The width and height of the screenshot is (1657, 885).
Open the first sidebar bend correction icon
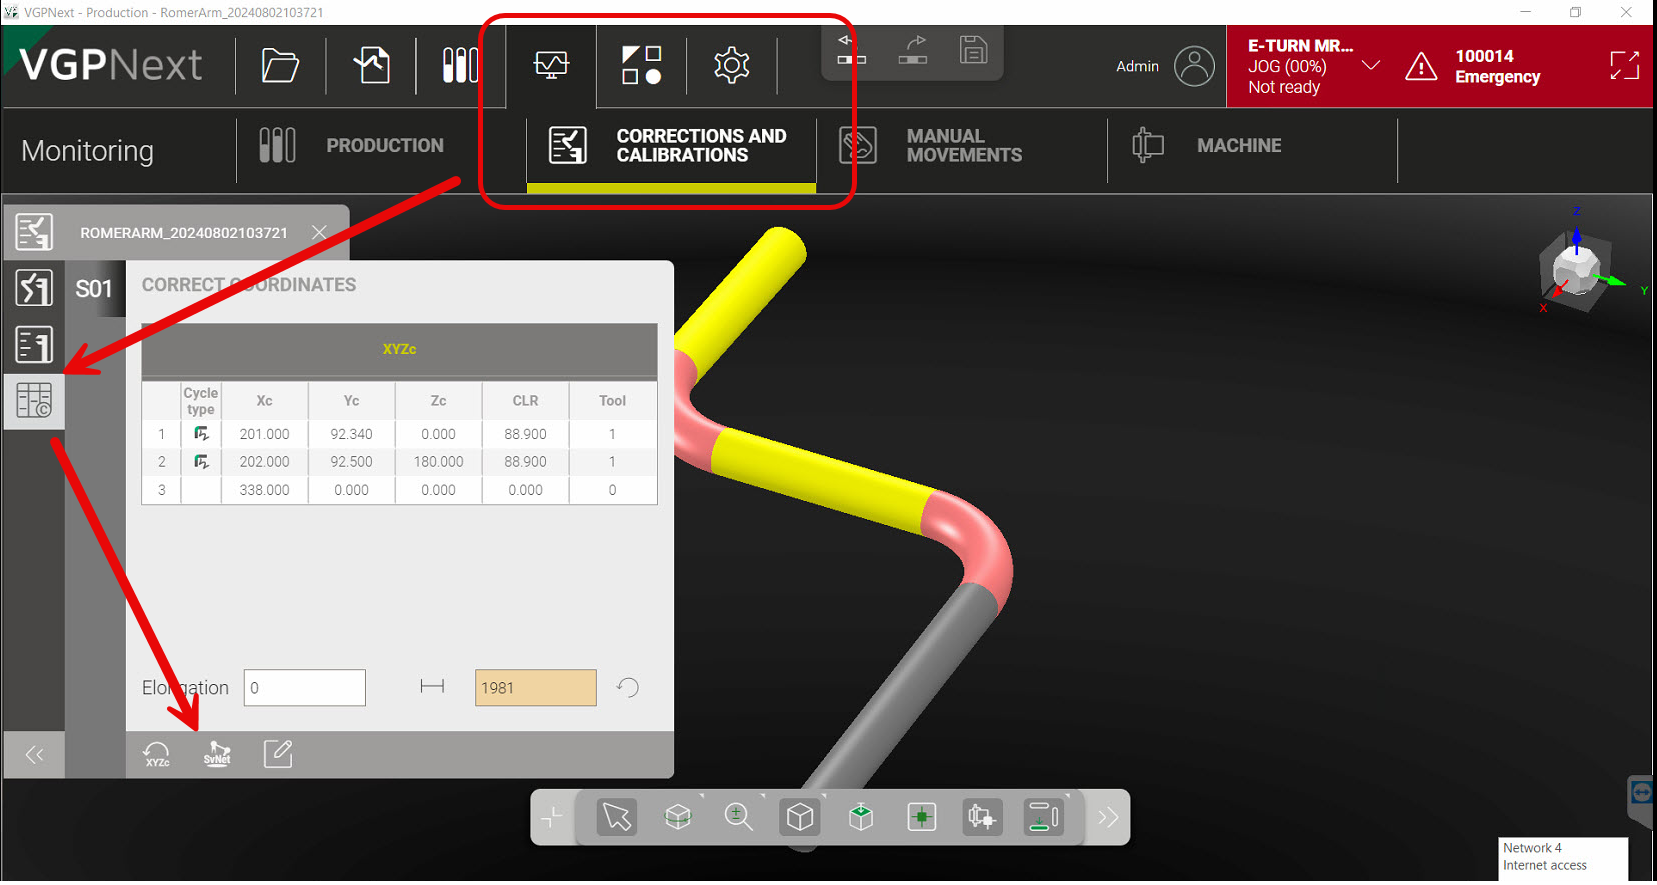[34, 289]
